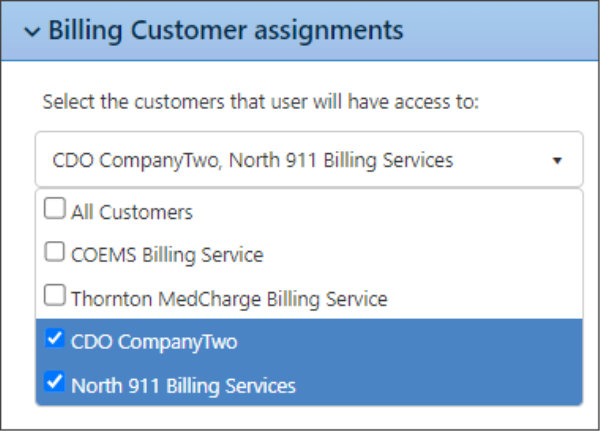Check the All Customers checkbox
This screenshot has height=431, width=600.
click(x=56, y=211)
